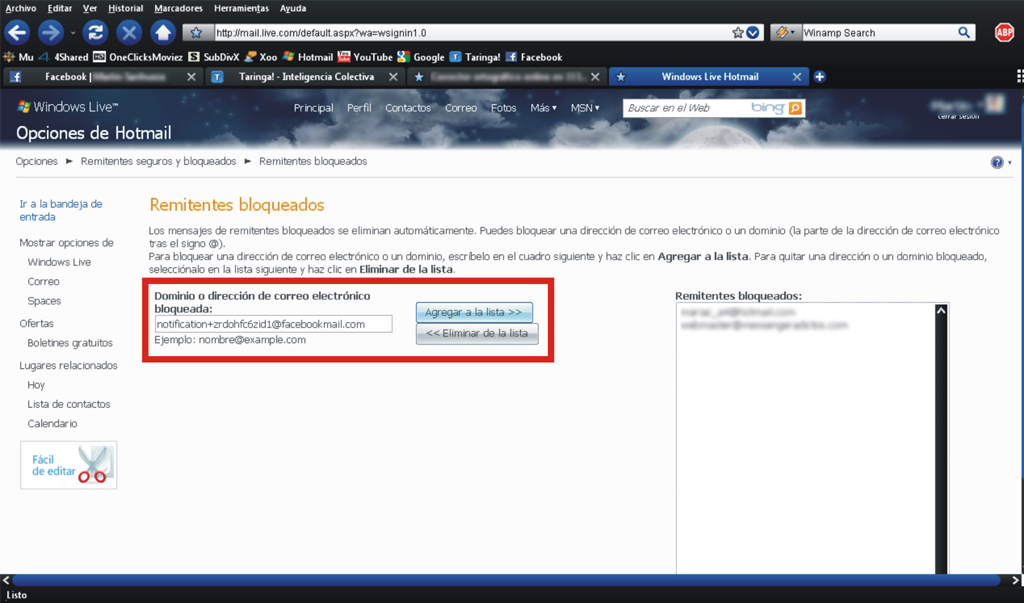Open the Marcadores menu
The width and height of the screenshot is (1024, 603).
(x=178, y=8)
